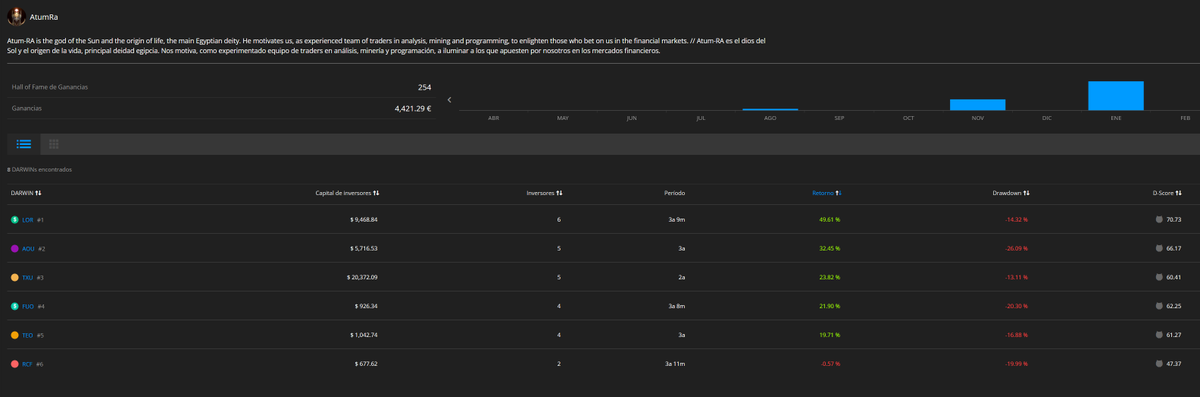Click the ENE earnings bar in chart
This screenshot has width=1200, height=397.
(1115, 95)
